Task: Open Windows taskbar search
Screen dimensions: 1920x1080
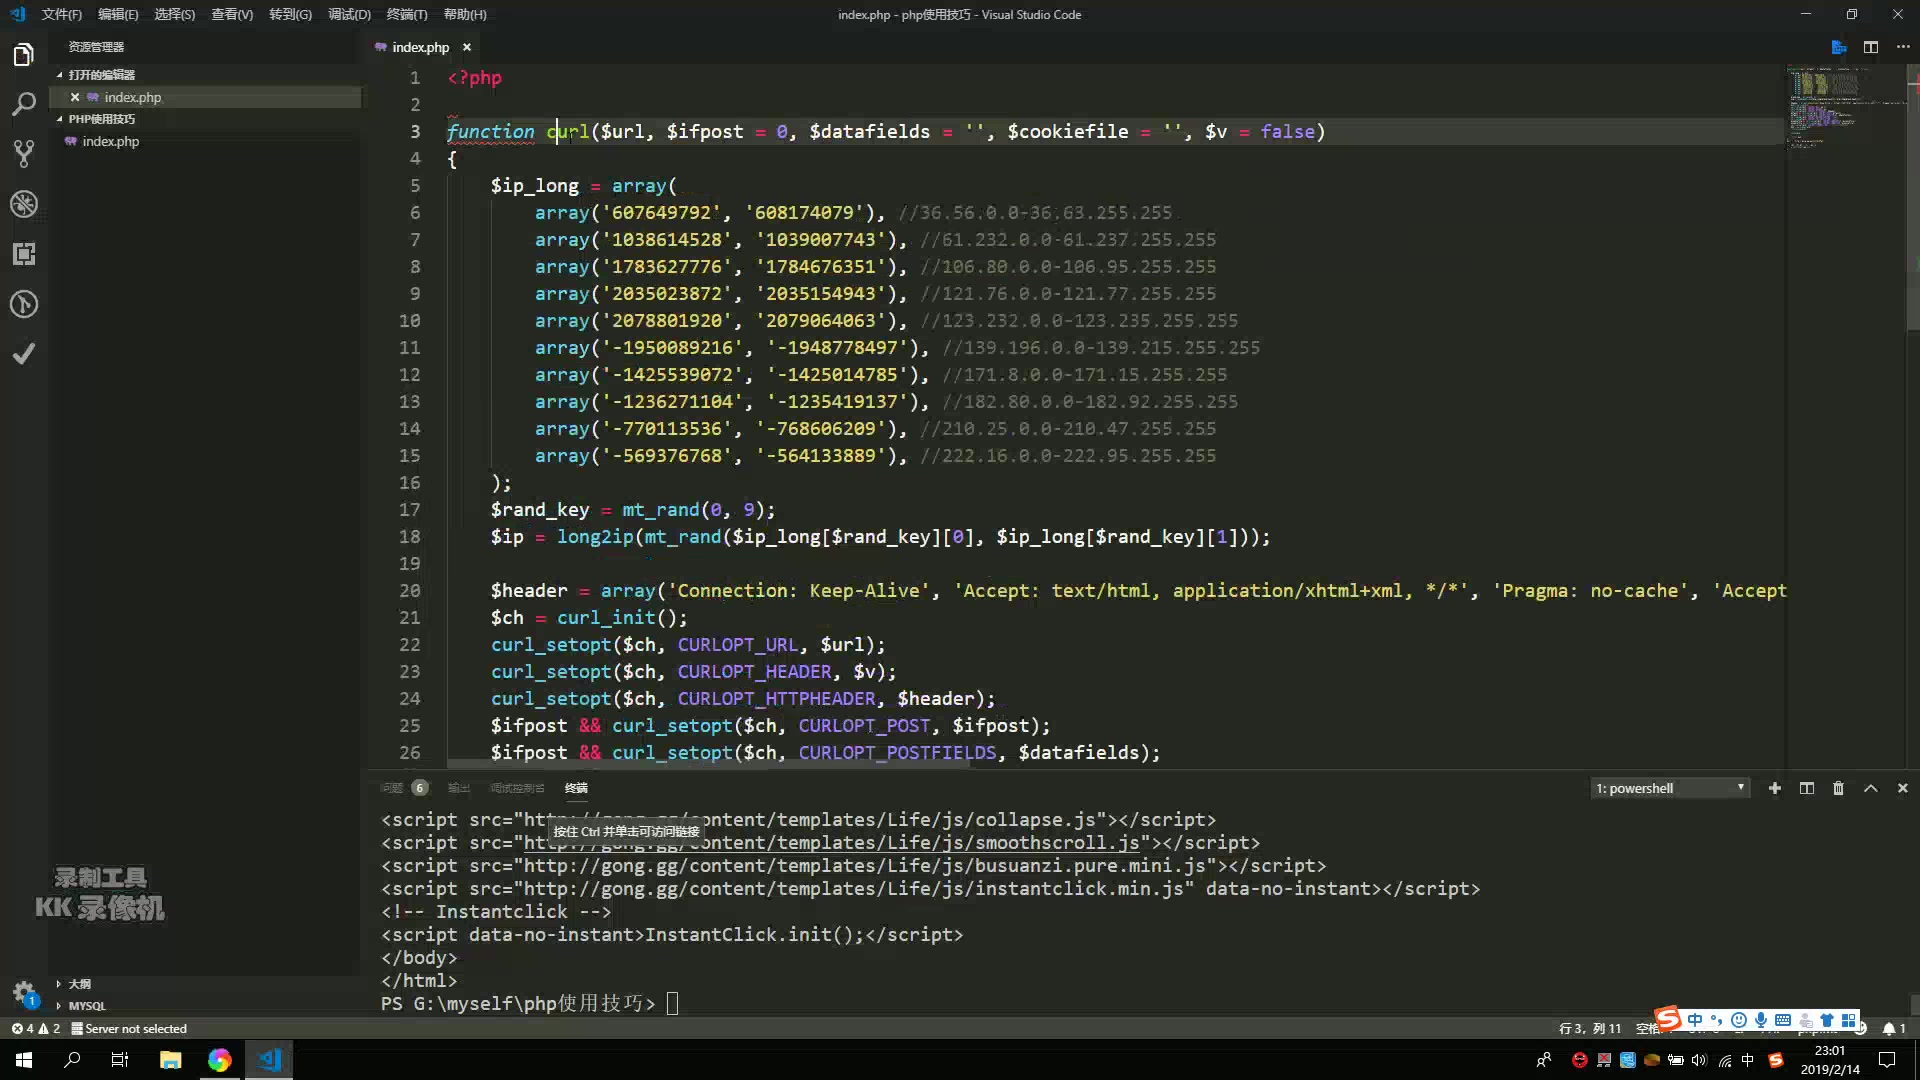Action: point(72,1060)
